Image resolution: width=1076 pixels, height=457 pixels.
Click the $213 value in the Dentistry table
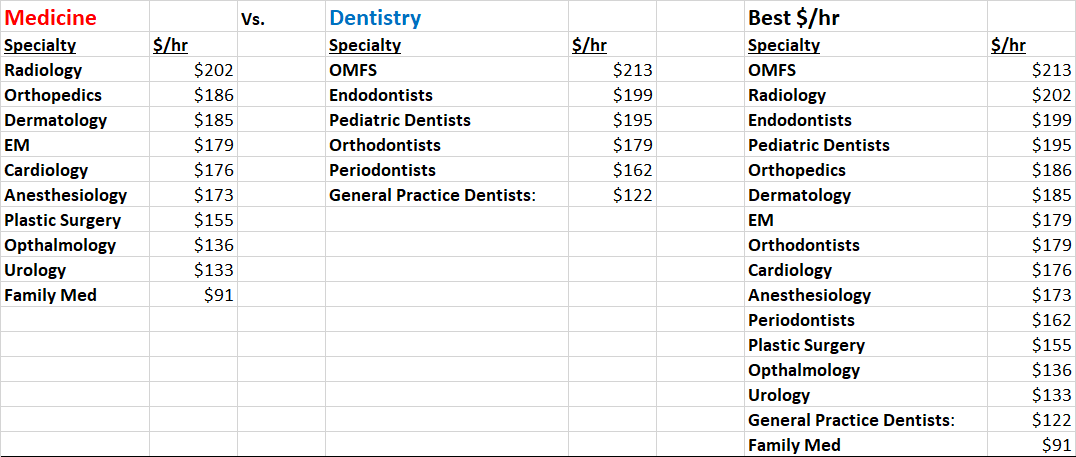(632, 70)
